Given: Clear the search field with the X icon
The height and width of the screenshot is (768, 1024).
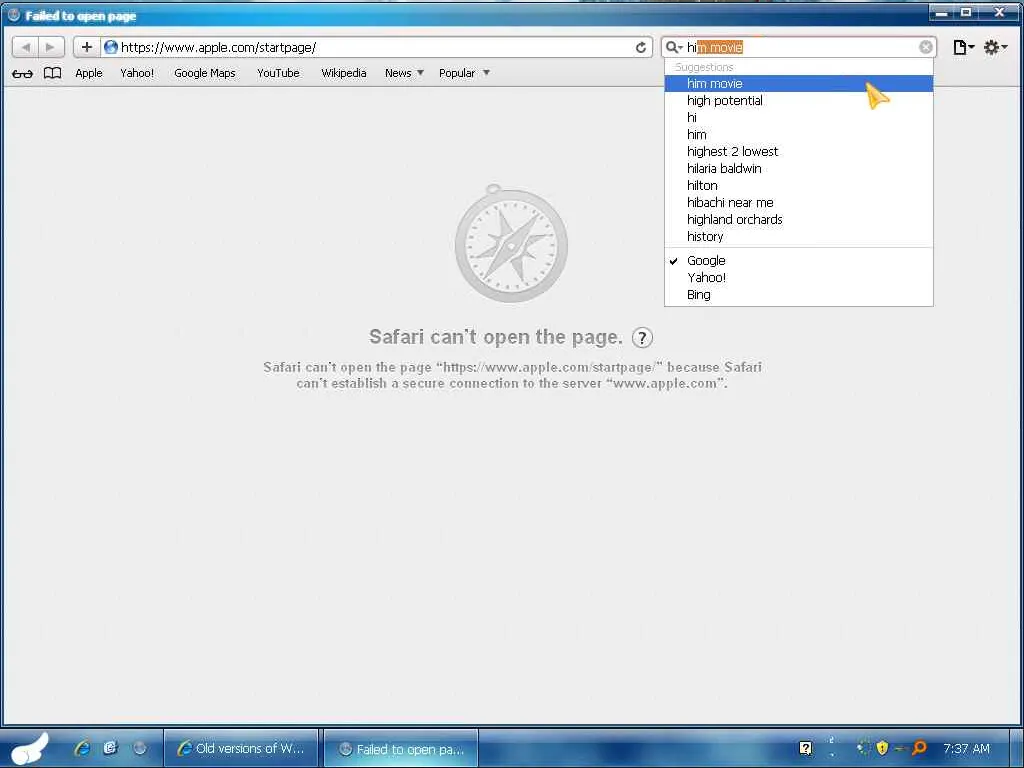Looking at the screenshot, I should click(925, 47).
